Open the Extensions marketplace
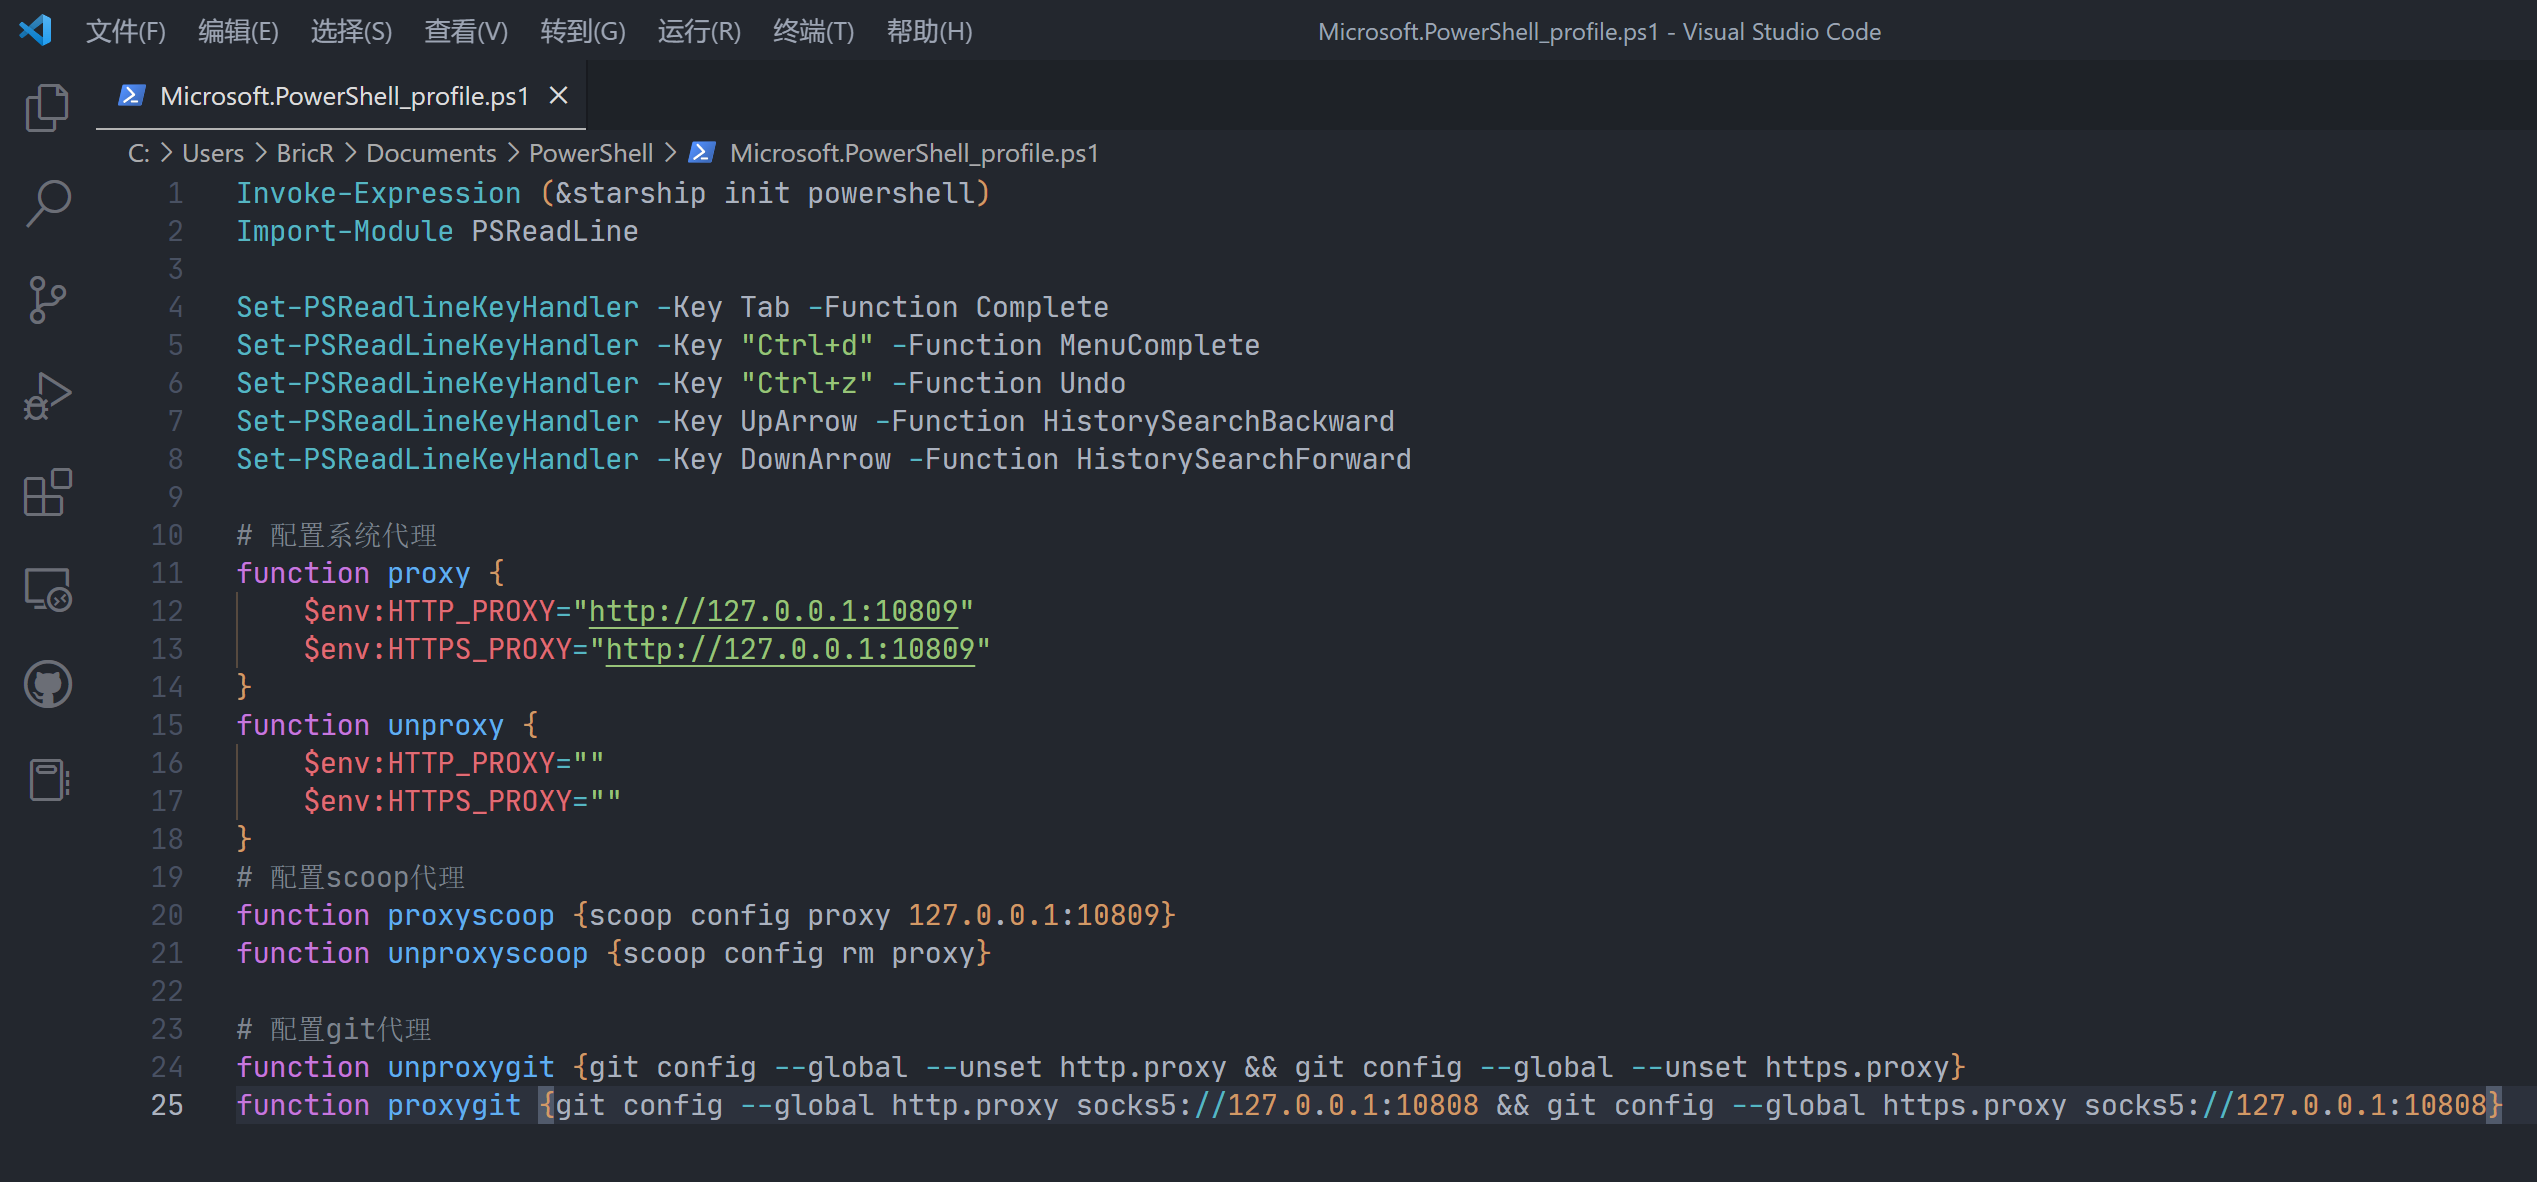The height and width of the screenshot is (1182, 2537). pos(46,492)
